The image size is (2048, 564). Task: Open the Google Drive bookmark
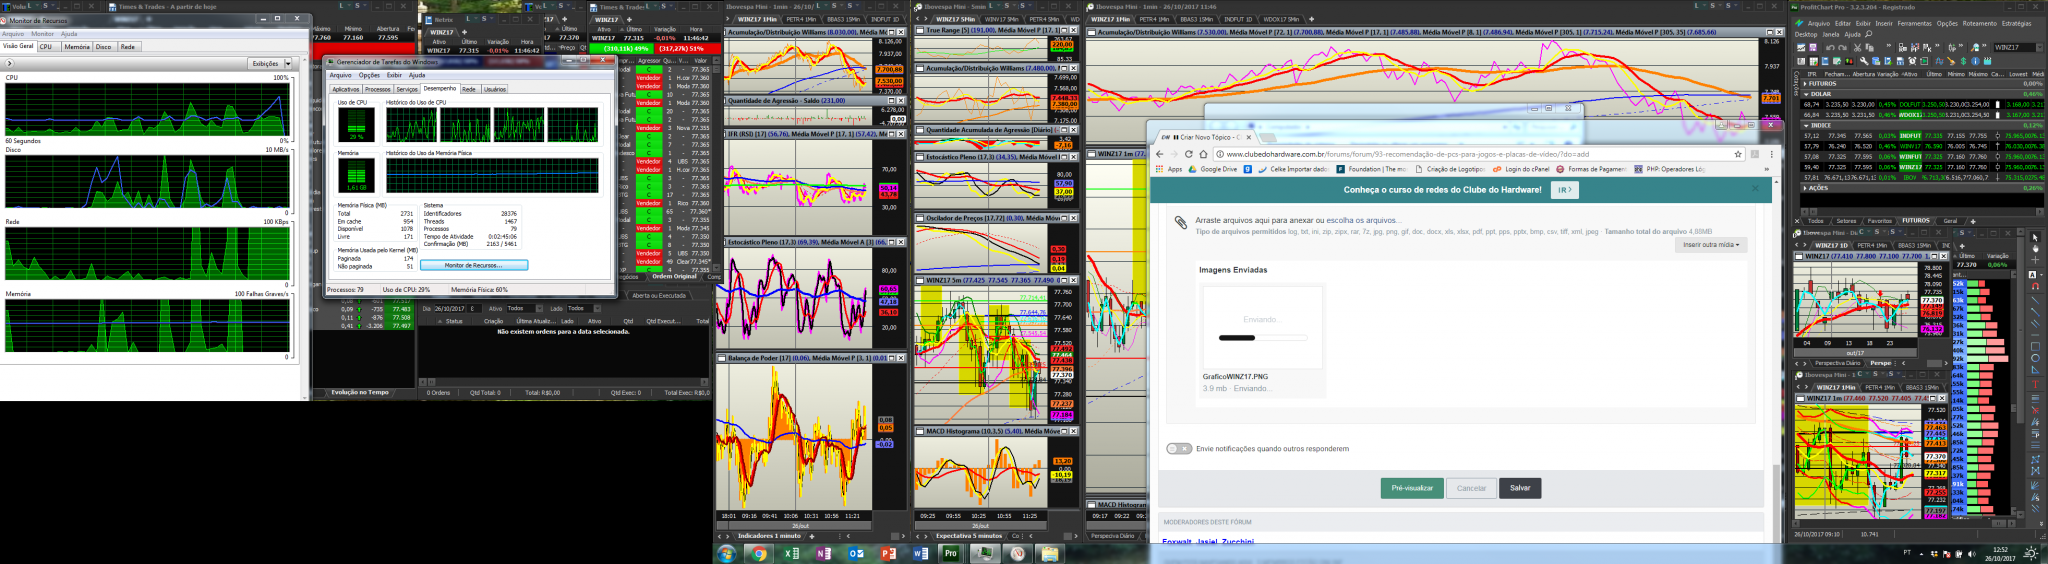pos(1213,169)
